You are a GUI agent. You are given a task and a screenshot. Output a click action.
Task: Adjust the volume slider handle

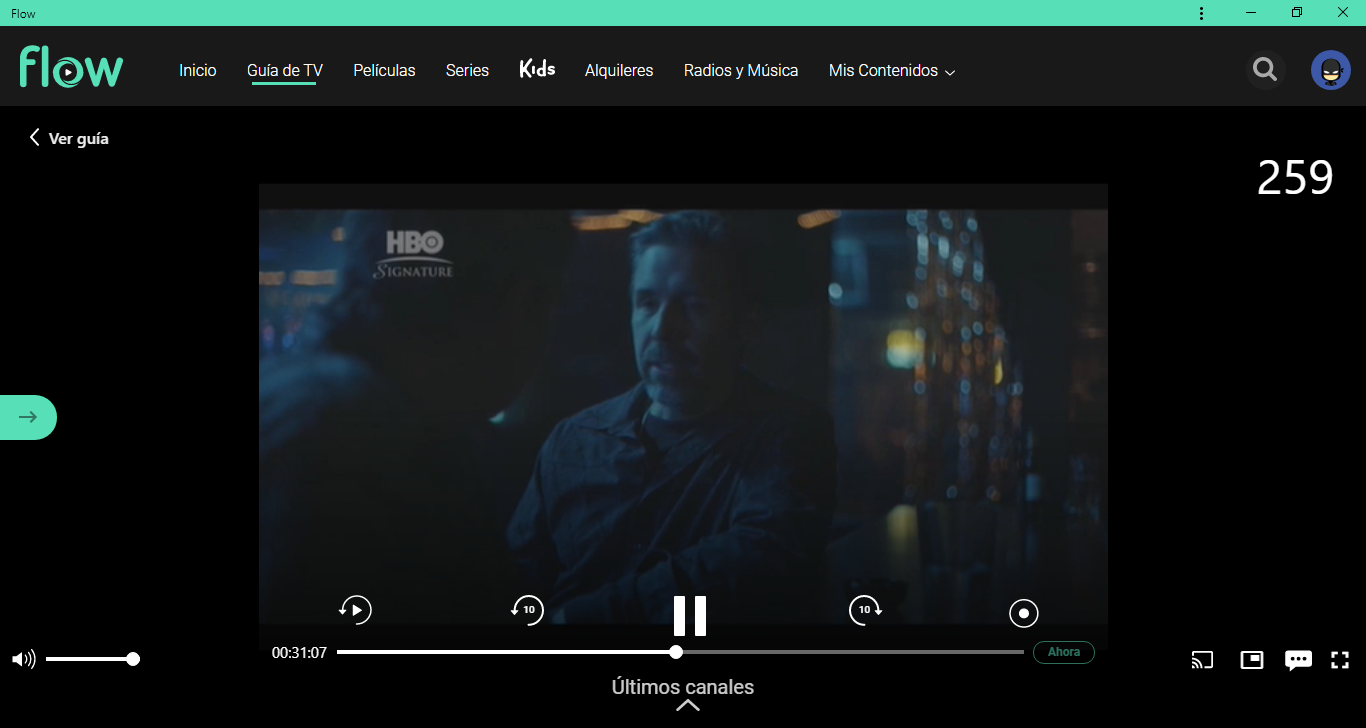click(133, 659)
